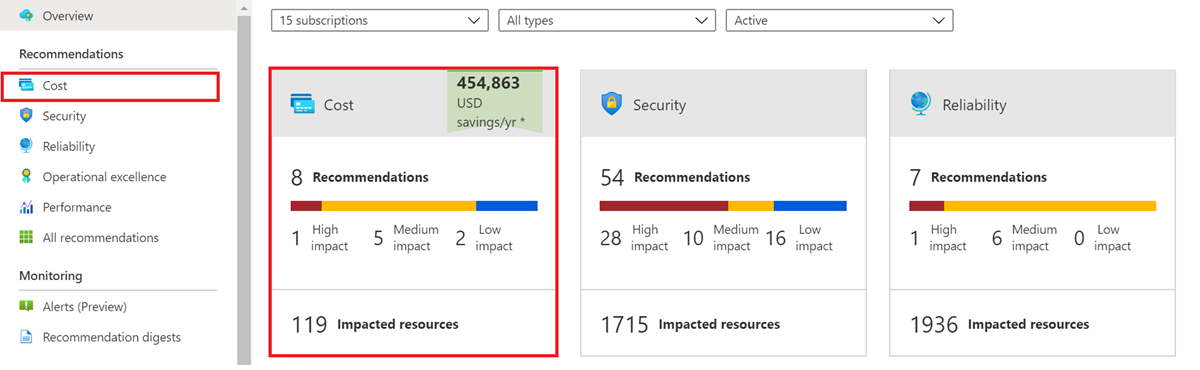The height and width of the screenshot is (370, 1200).
Task: Expand the Active status dropdown
Action: coord(839,20)
